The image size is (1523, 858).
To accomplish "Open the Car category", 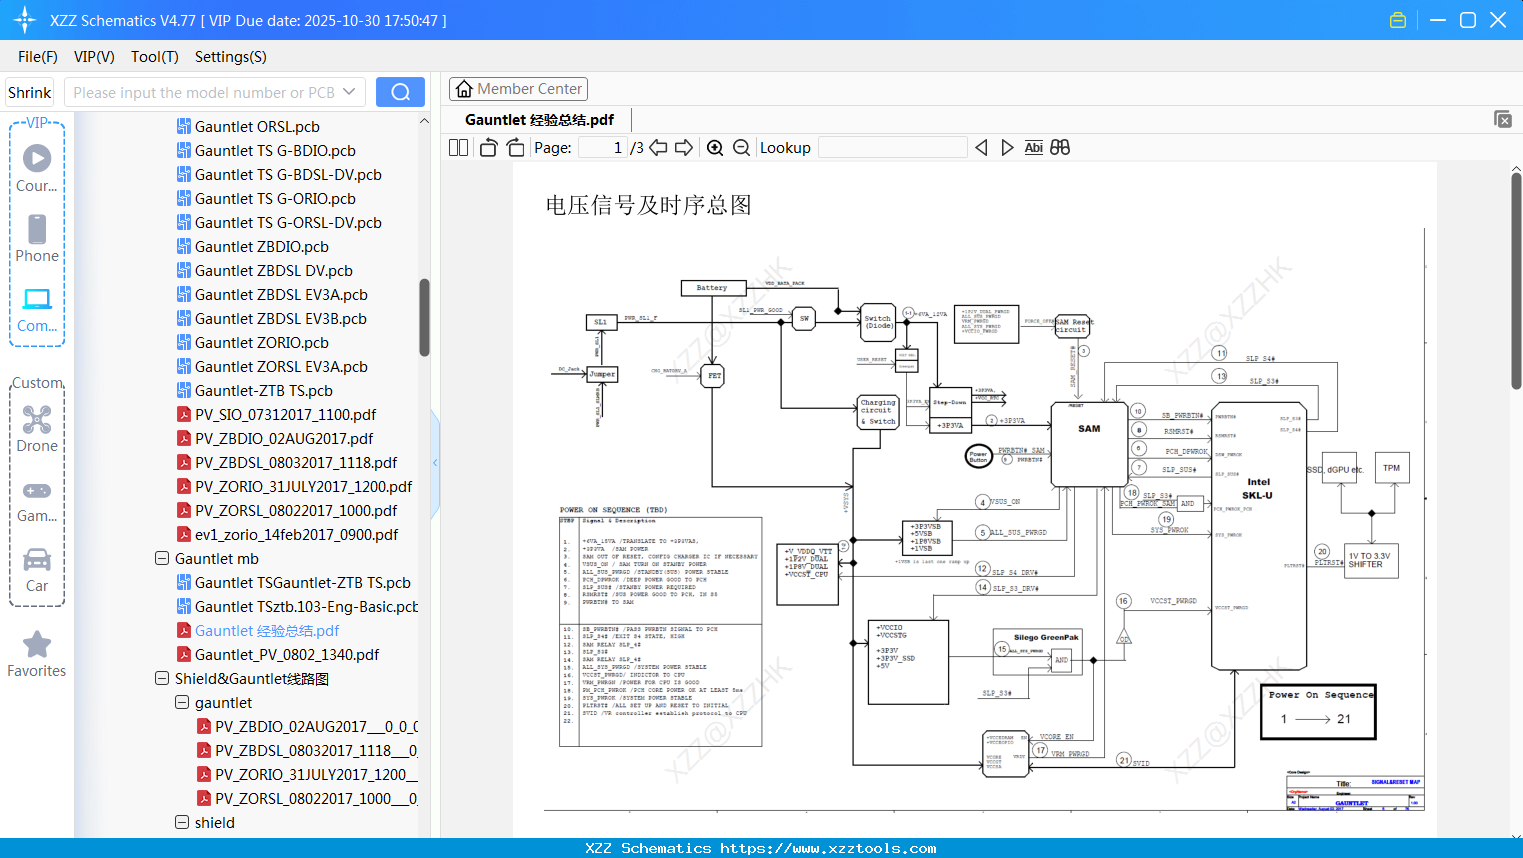I will tap(37, 569).
